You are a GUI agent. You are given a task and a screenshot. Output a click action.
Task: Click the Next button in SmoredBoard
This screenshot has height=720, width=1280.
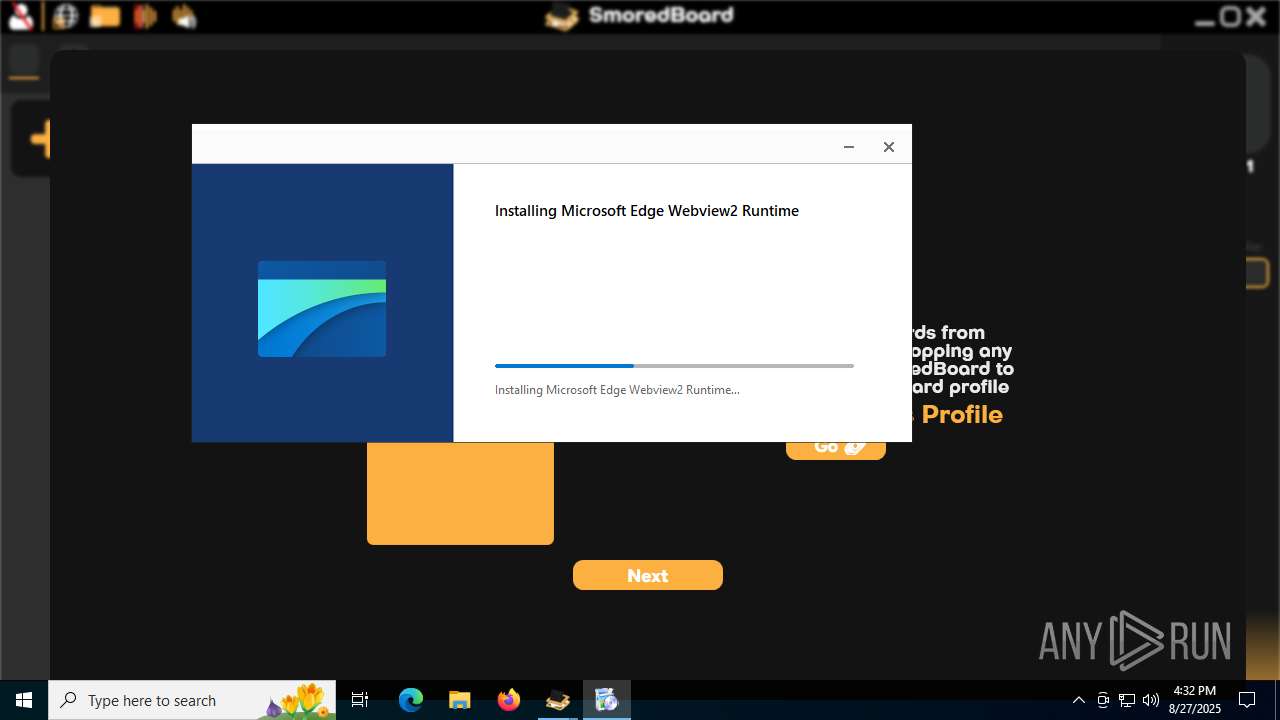648,575
